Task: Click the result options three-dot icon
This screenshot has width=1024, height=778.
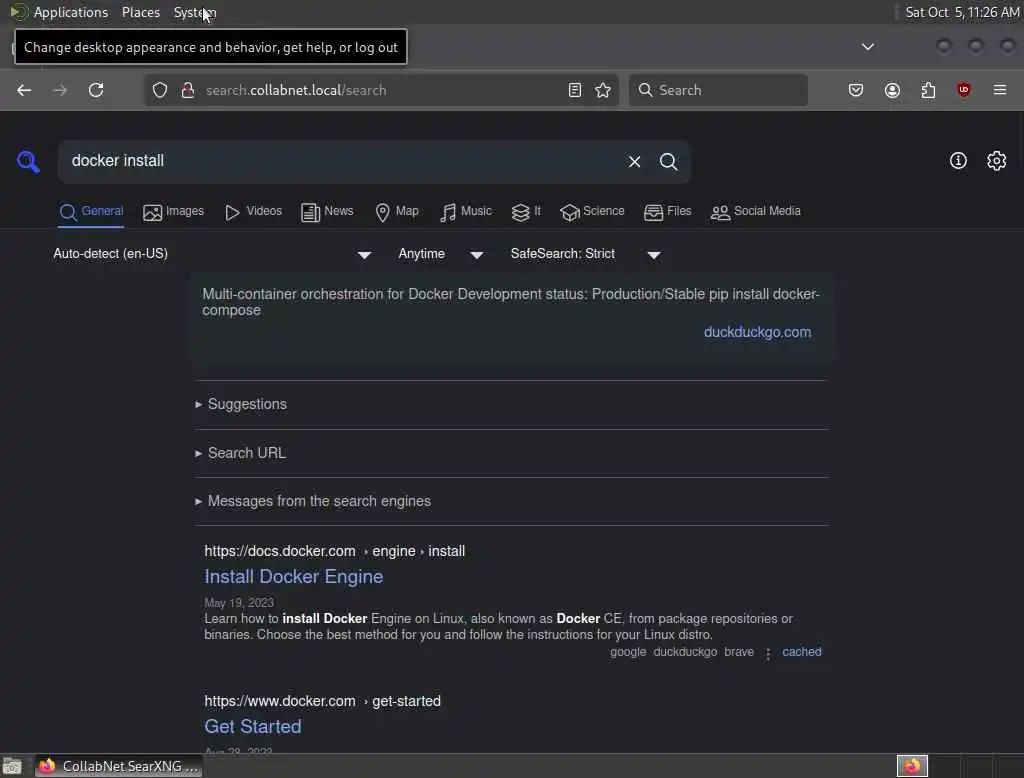Action: pyautogui.click(x=768, y=653)
